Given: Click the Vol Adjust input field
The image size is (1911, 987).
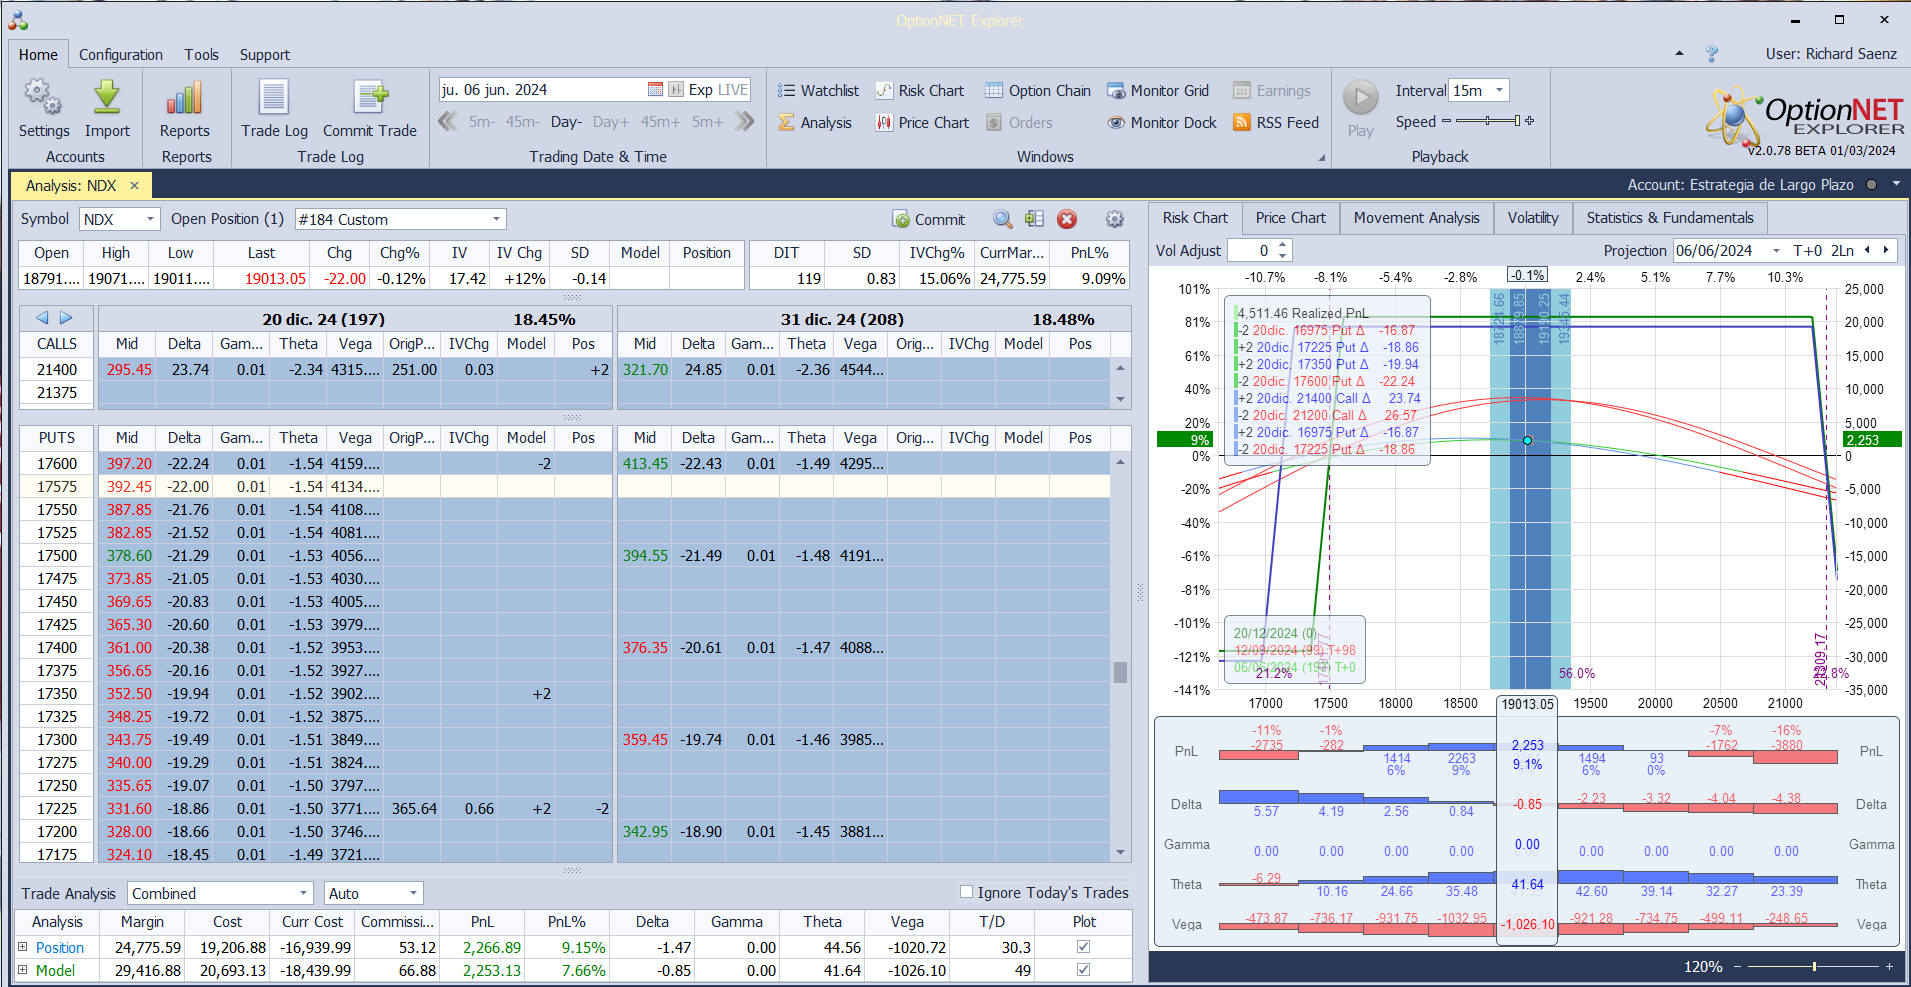Looking at the screenshot, I should 1251,251.
